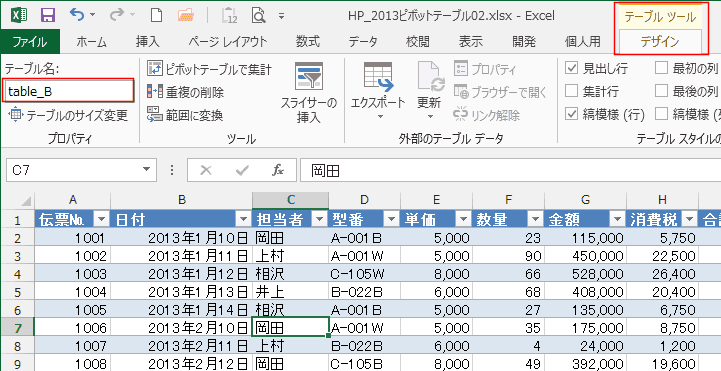721x371 pixels.
Task: Open filter dropdown for 伝票No. column
Action: coord(102,220)
